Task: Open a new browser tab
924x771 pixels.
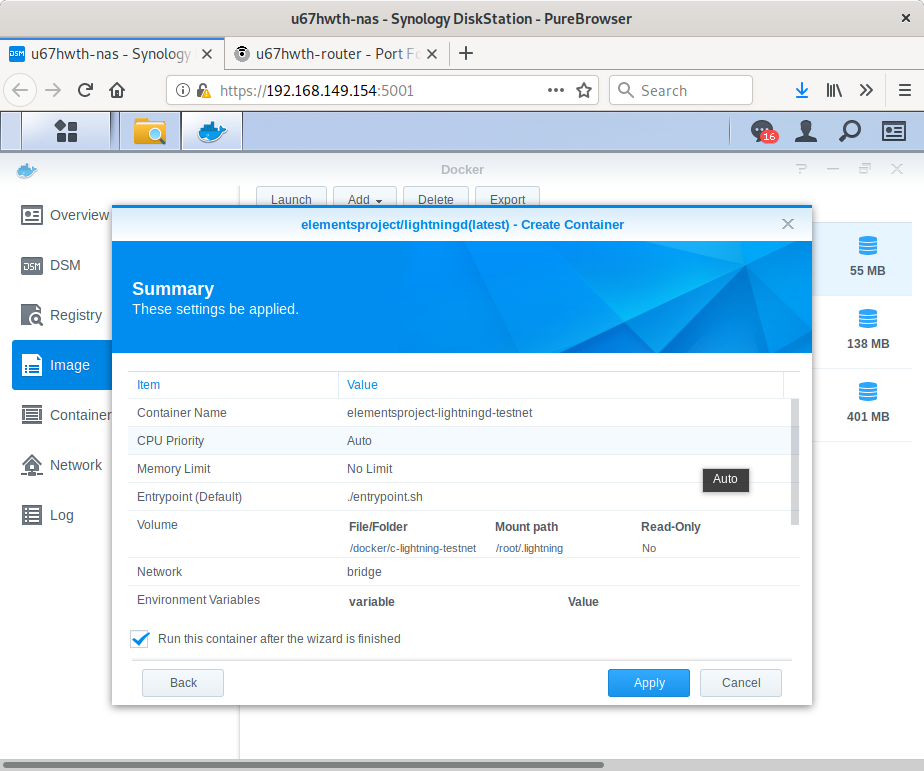Action: coord(466,54)
